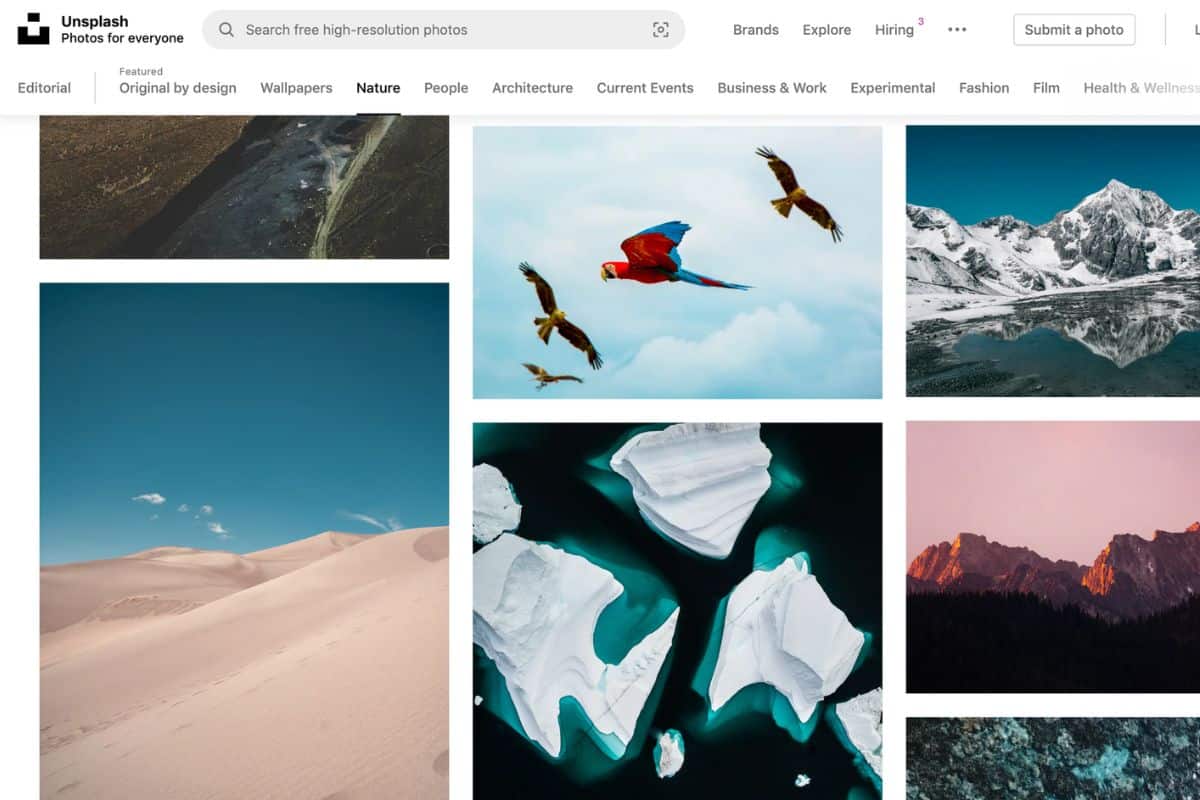Screen dimensions: 1200x800
Task: Open visual search camera icon
Action: [661, 30]
